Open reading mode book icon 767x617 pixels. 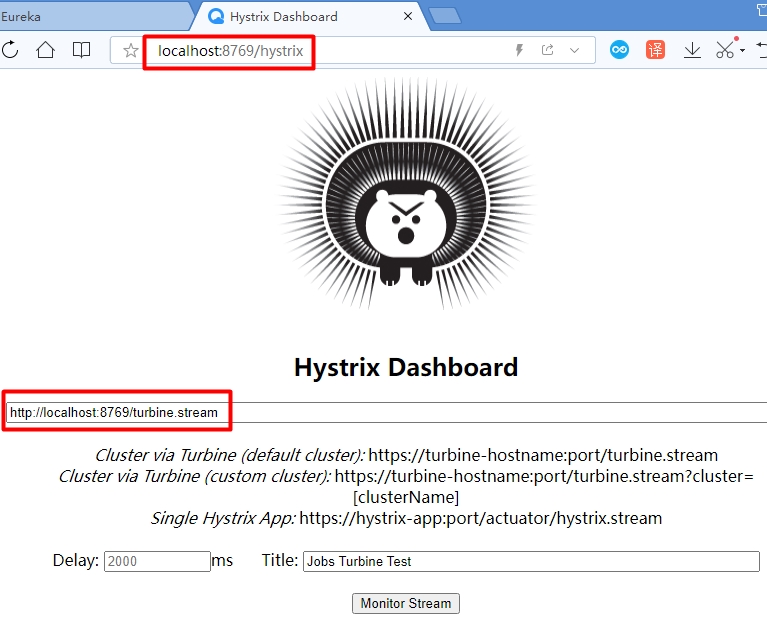coord(81,50)
